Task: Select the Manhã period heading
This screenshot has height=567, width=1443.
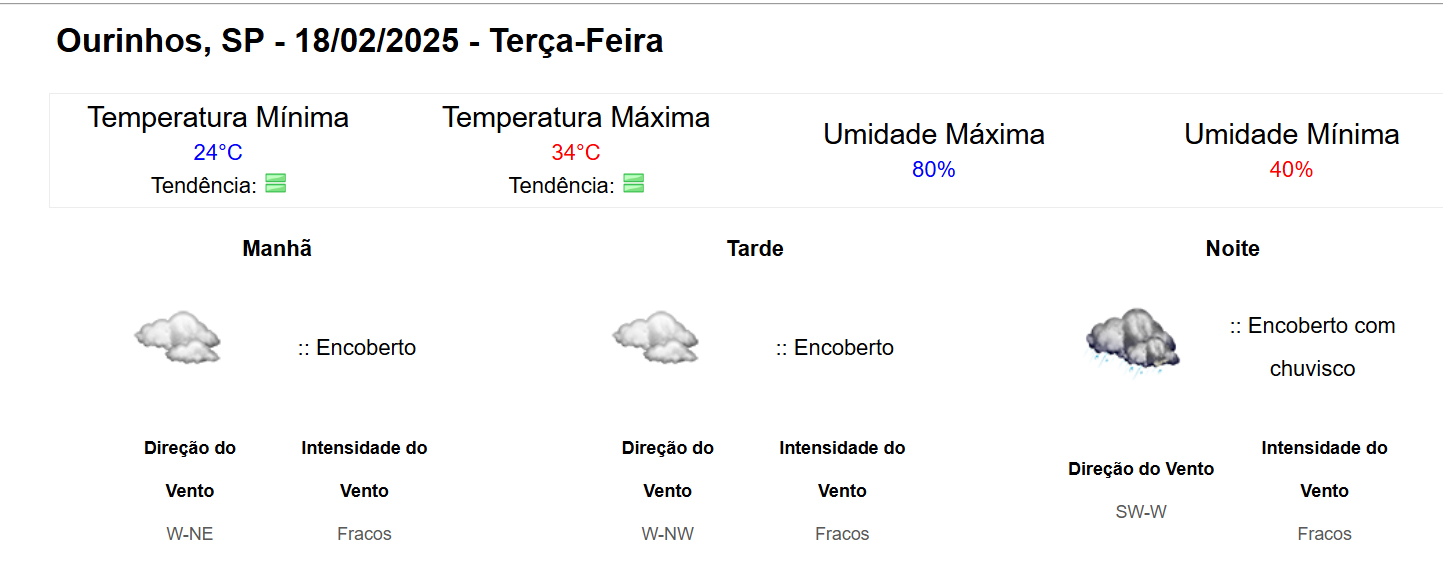Action: (x=277, y=249)
